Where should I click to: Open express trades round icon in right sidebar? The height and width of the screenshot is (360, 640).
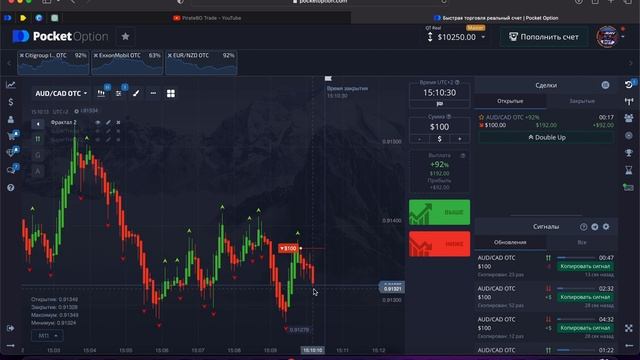[629, 136]
